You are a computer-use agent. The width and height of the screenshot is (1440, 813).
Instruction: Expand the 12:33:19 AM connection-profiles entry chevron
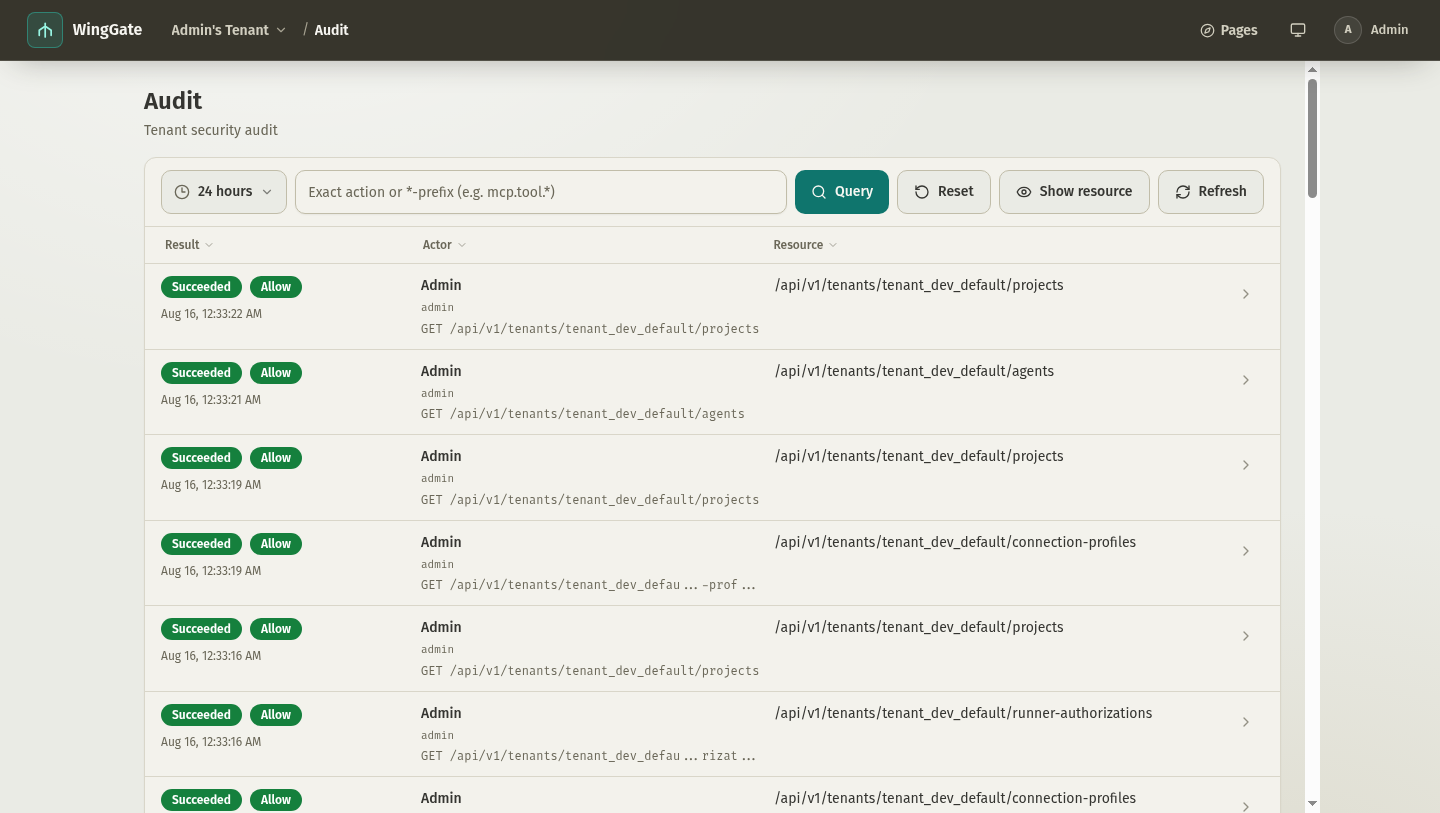point(1246,551)
